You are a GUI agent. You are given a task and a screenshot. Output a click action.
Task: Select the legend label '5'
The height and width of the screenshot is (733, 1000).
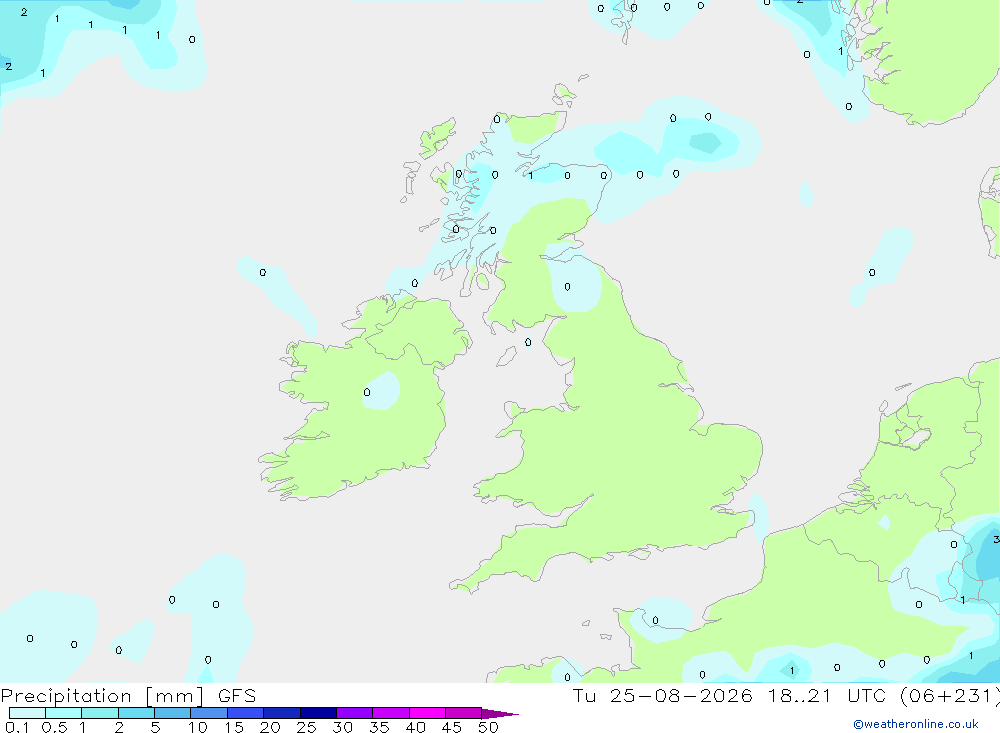point(155,727)
